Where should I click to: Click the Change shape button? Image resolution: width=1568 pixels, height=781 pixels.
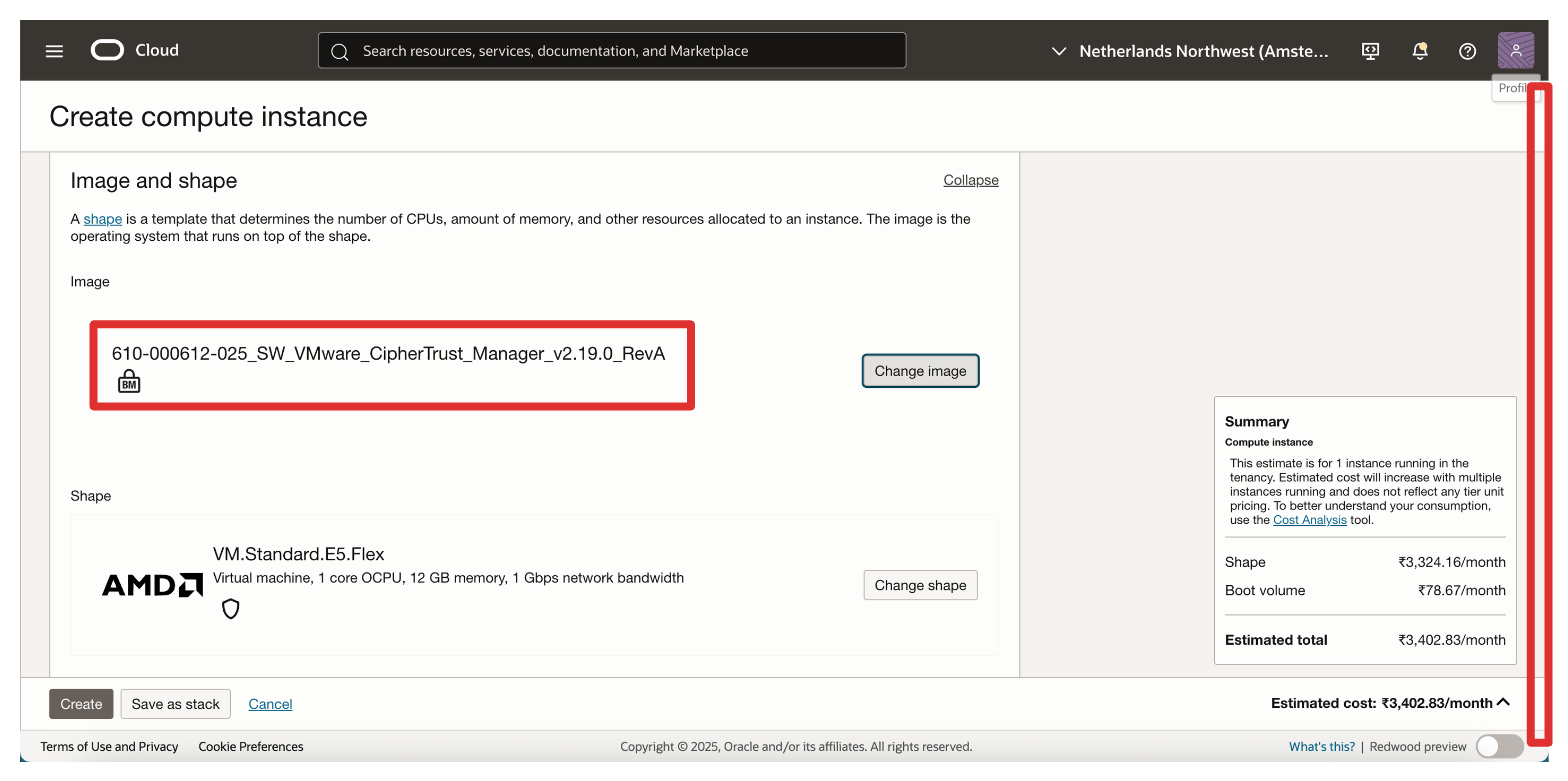pos(920,585)
